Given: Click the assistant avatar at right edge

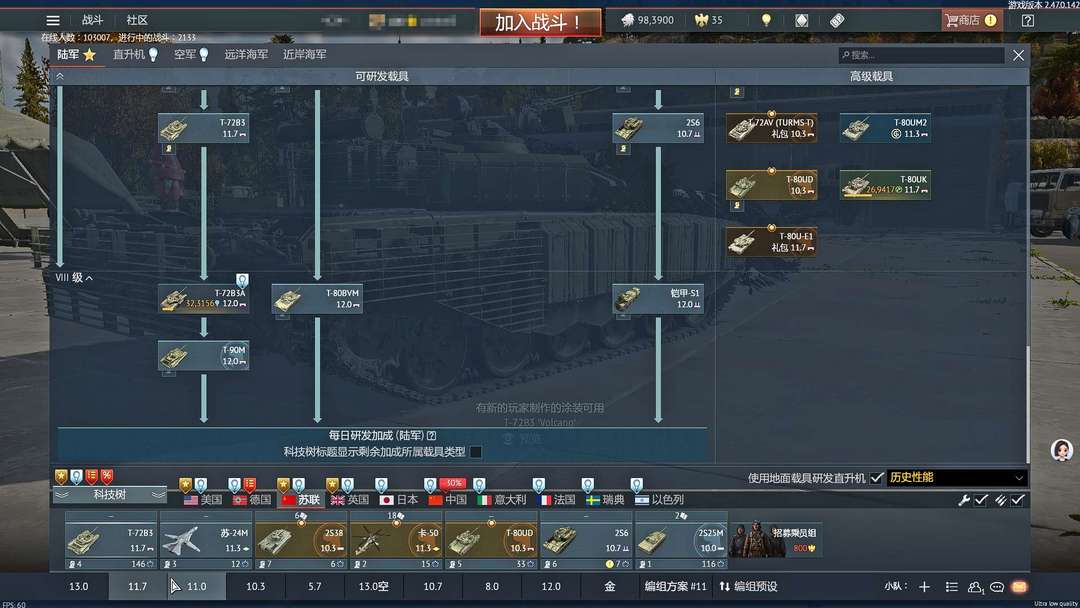Looking at the screenshot, I should coord(1061,450).
